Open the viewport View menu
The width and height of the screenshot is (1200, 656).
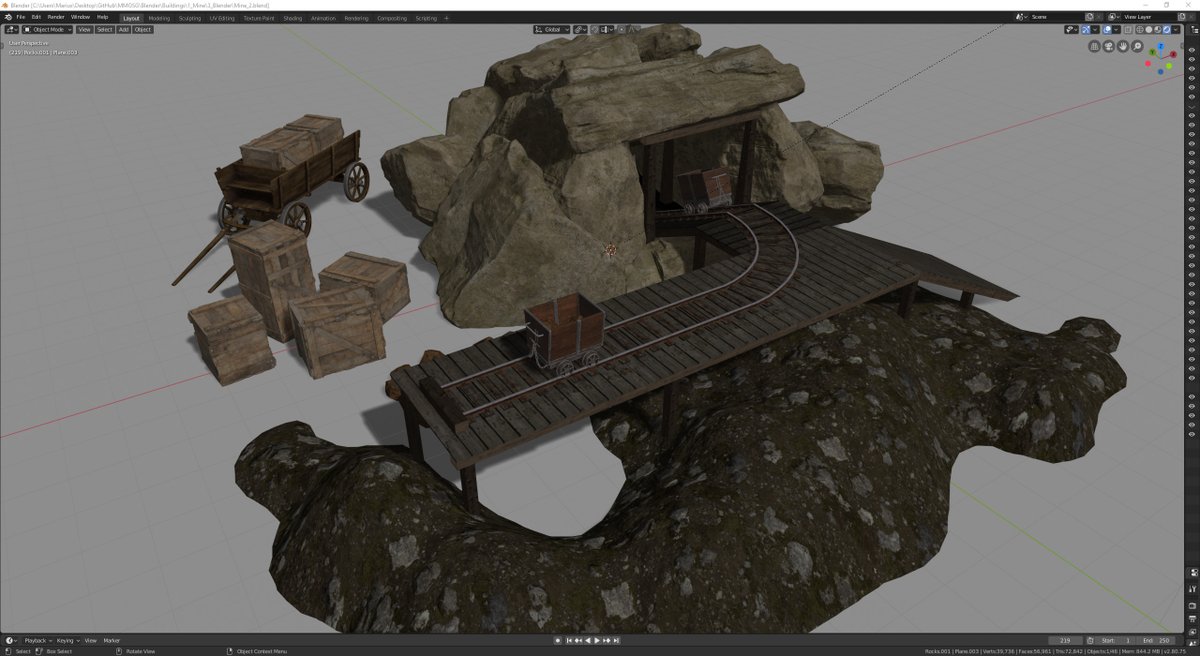(84, 29)
